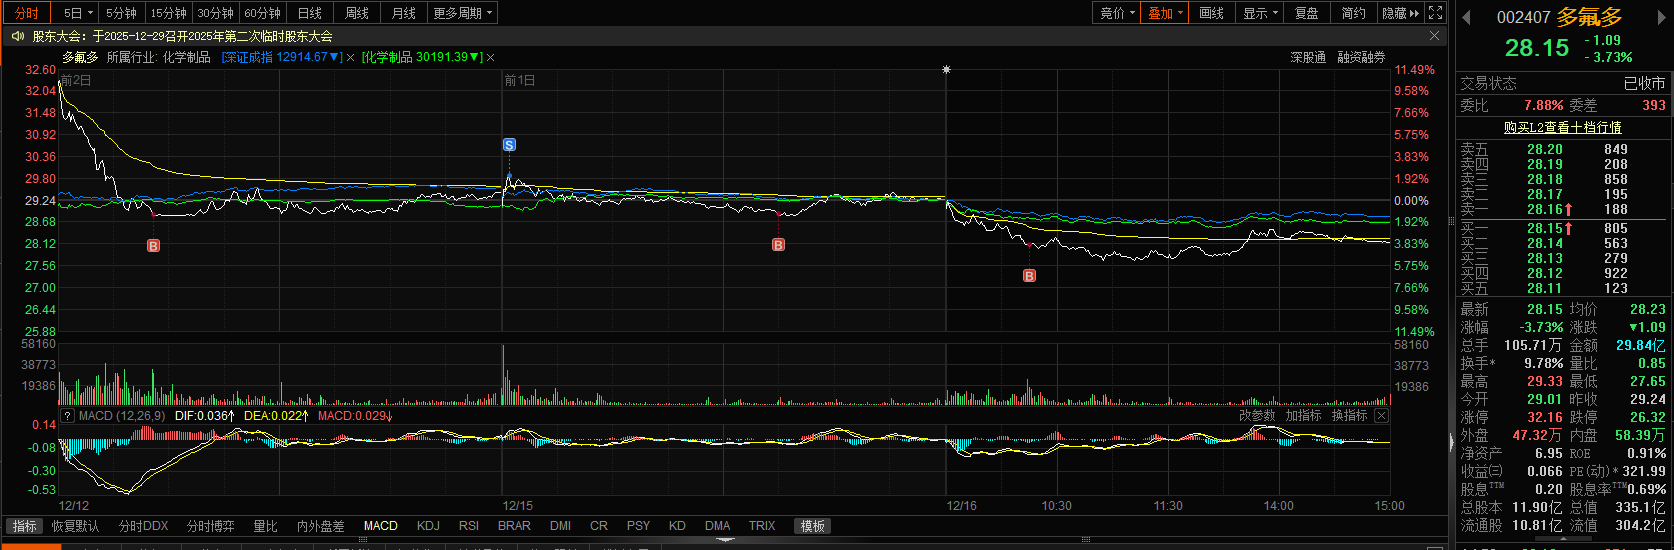The width and height of the screenshot is (1674, 550).
Task: Click the 恢复默认 restore default button
Action: [75, 526]
